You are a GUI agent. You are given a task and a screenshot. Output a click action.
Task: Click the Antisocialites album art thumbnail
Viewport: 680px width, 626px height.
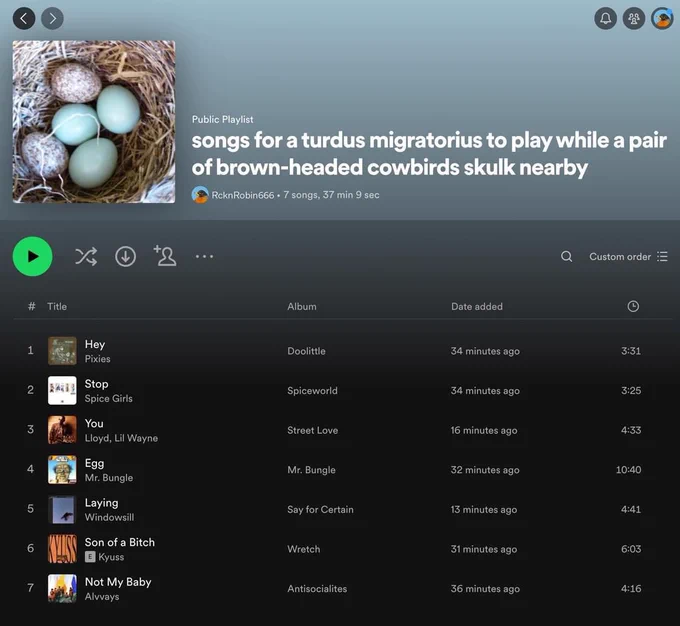point(62,589)
